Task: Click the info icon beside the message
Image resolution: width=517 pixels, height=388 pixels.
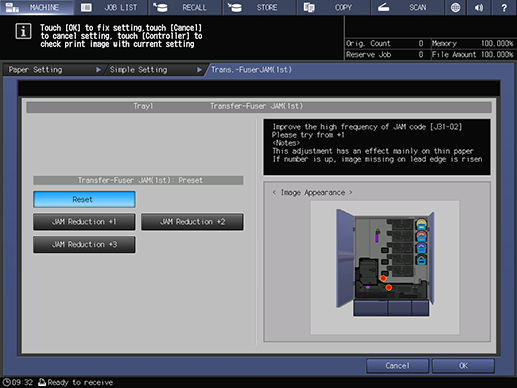Action: coord(23,32)
